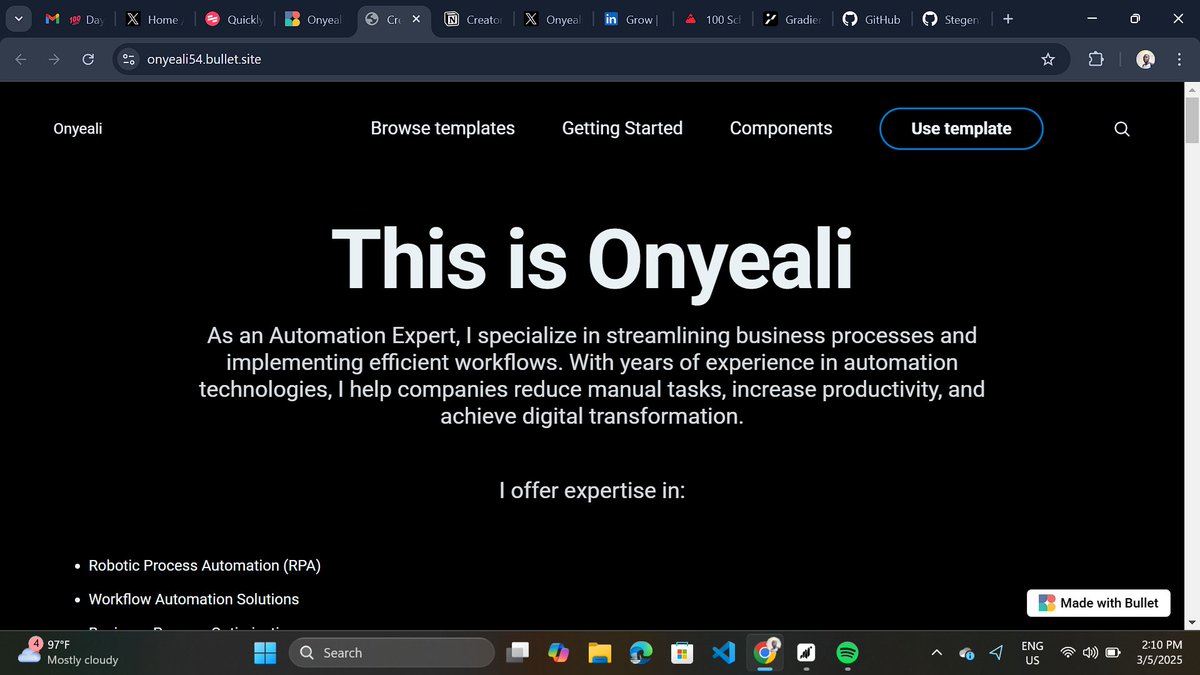Switch to the Gmail tab
Screen dimensions: 1200x675
[x=76, y=19]
